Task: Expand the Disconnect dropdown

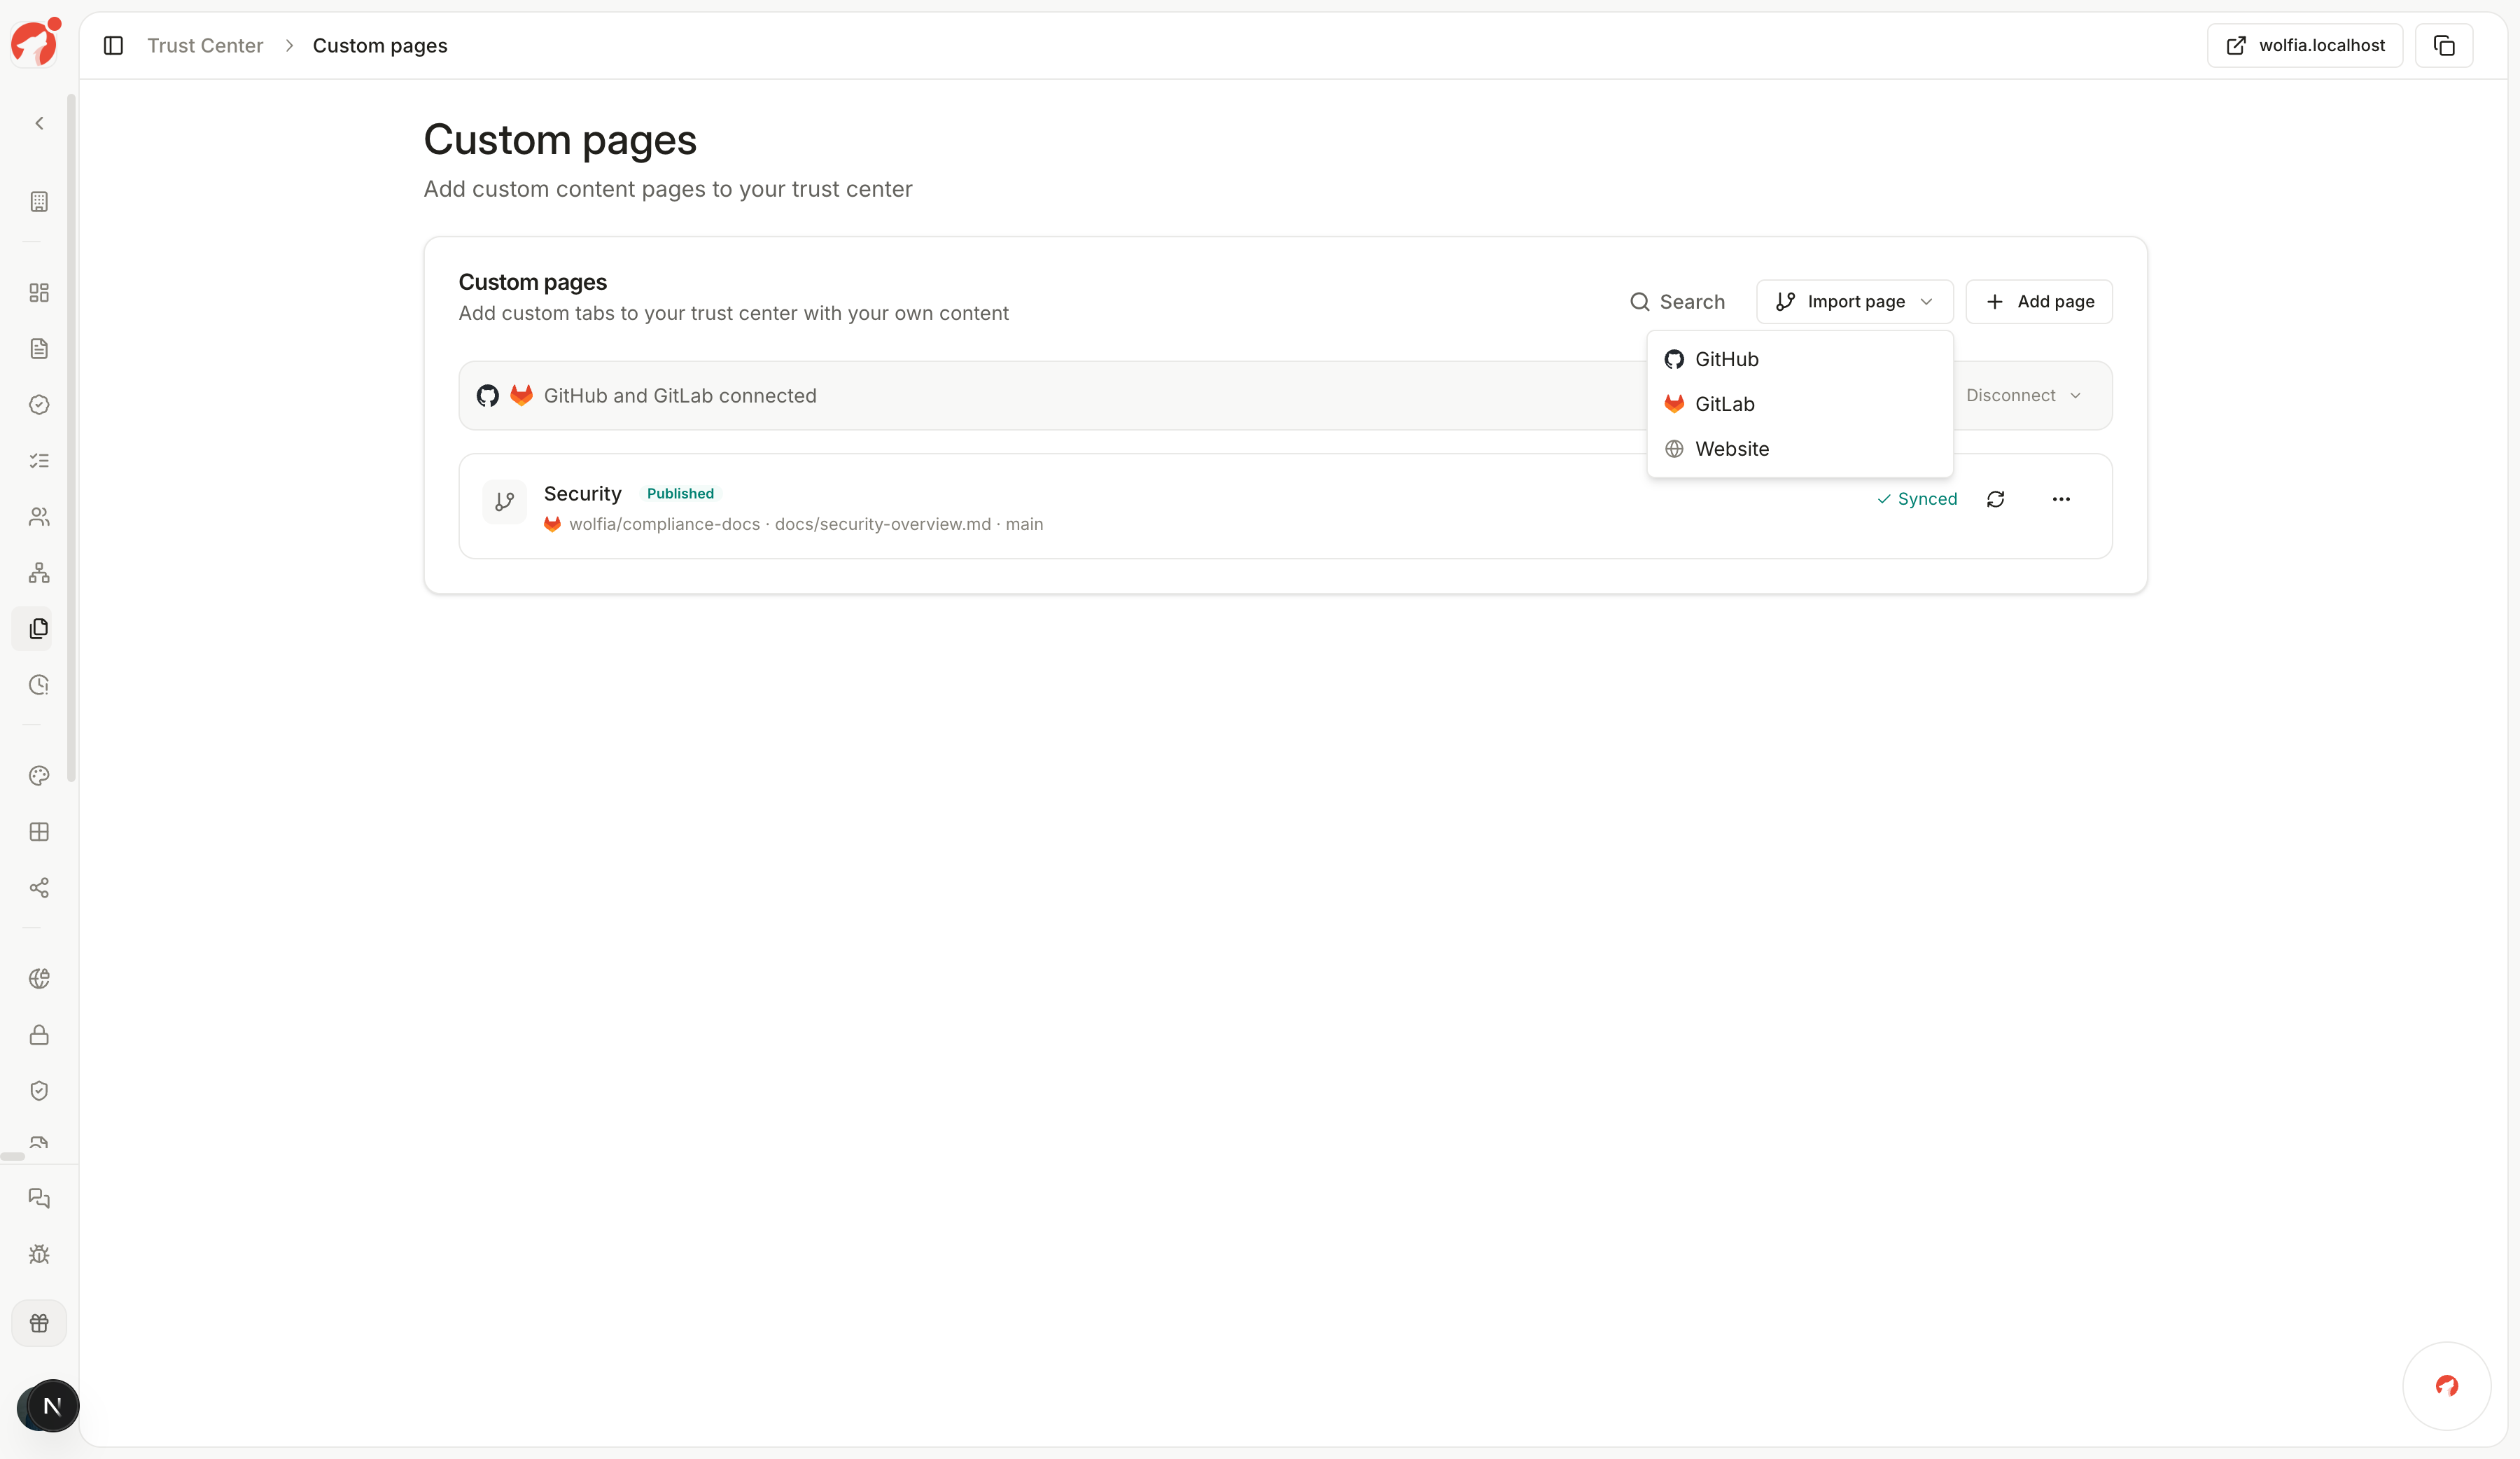Action: (2023, 396)
